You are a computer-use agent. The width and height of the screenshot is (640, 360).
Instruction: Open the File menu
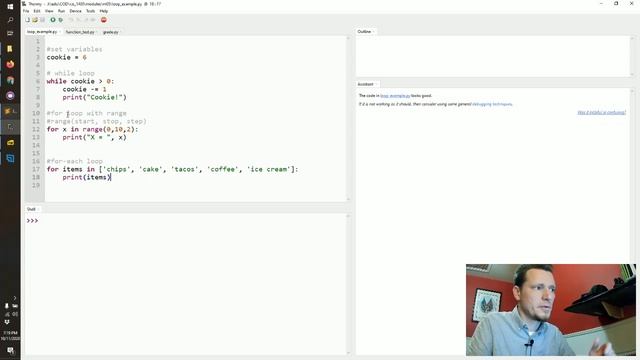[26, 11]
